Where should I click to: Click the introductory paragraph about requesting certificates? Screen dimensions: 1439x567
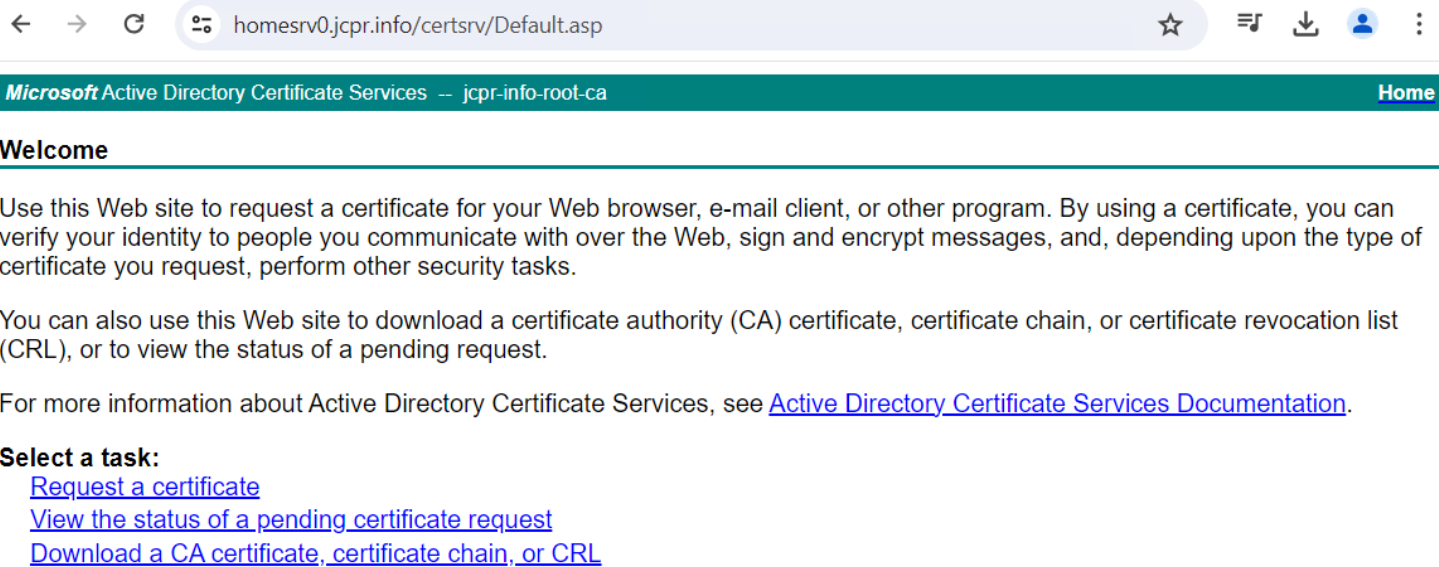710,238
